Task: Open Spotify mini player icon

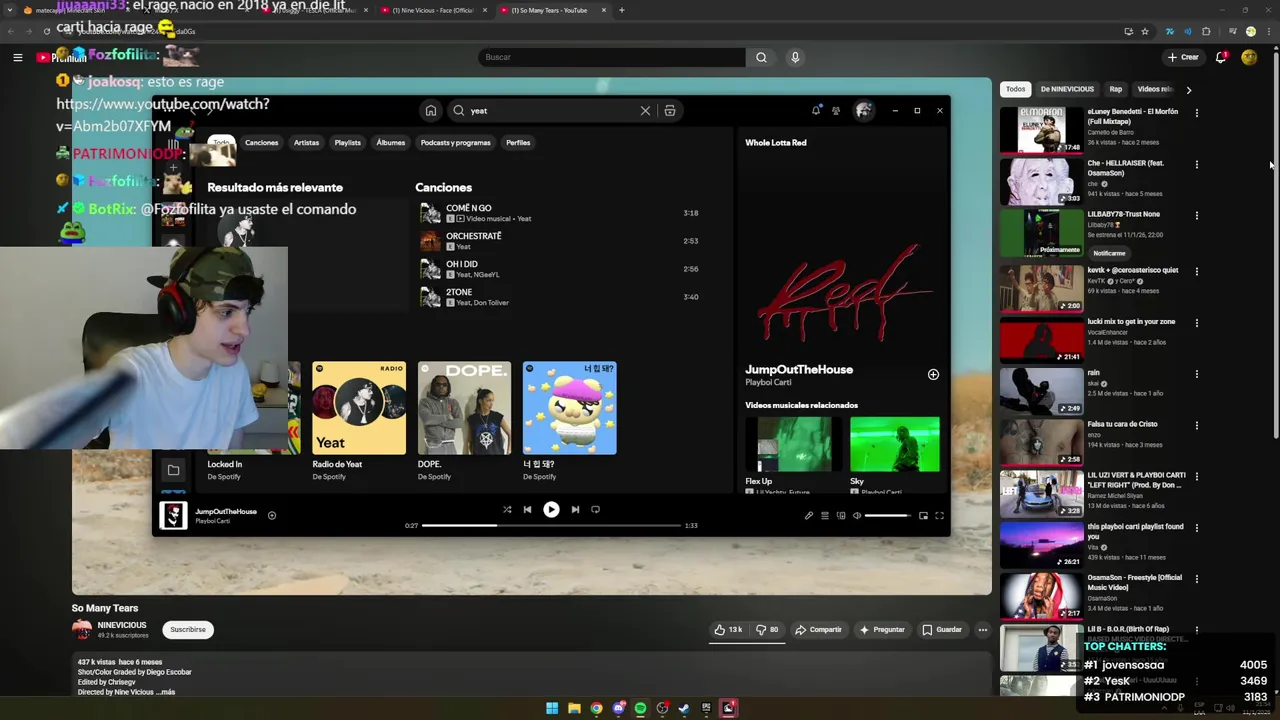Action: pos(923,516)
